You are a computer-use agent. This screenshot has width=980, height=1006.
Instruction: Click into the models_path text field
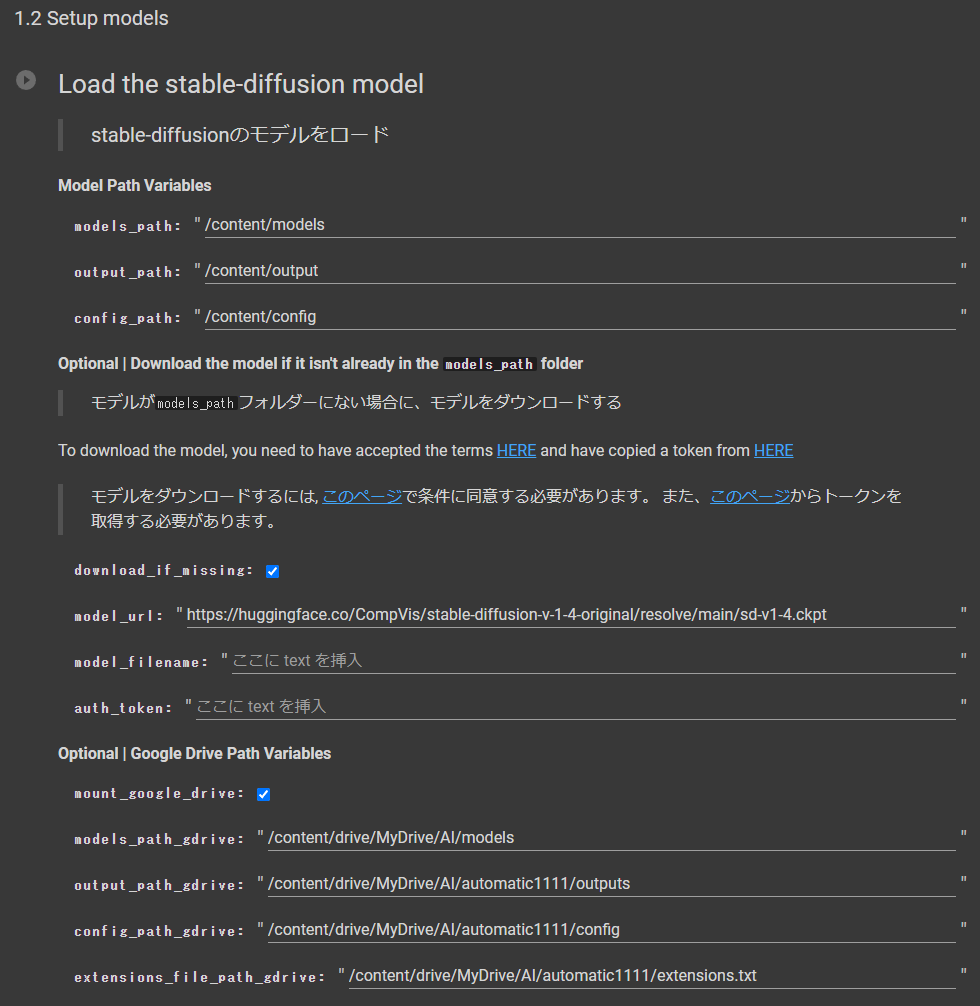click(580, 225)
